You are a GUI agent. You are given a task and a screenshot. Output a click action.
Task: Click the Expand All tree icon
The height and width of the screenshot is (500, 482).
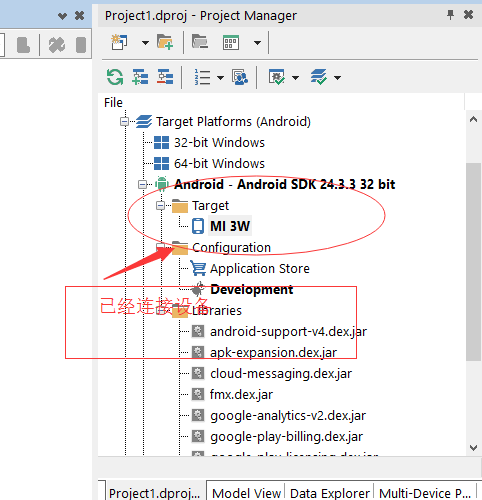[x=140, y=77]
